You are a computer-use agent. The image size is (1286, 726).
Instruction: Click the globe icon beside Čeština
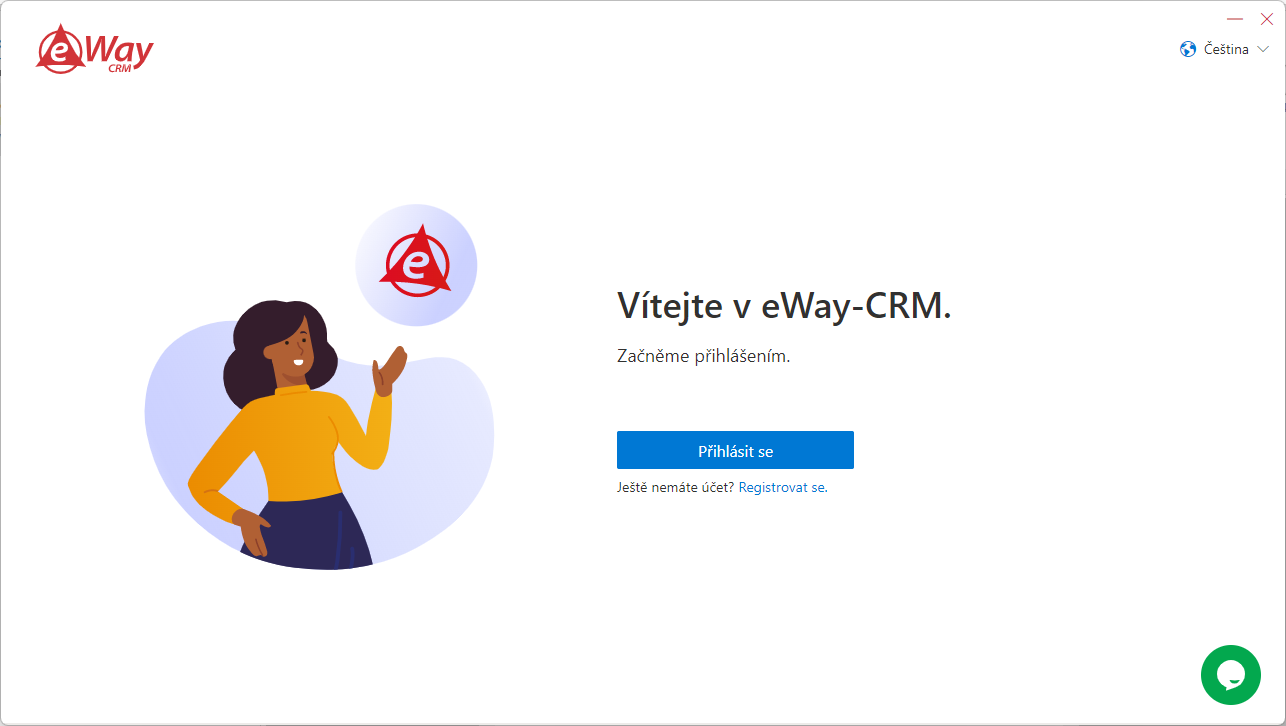pyautogui.click(x=1188, y=49)
